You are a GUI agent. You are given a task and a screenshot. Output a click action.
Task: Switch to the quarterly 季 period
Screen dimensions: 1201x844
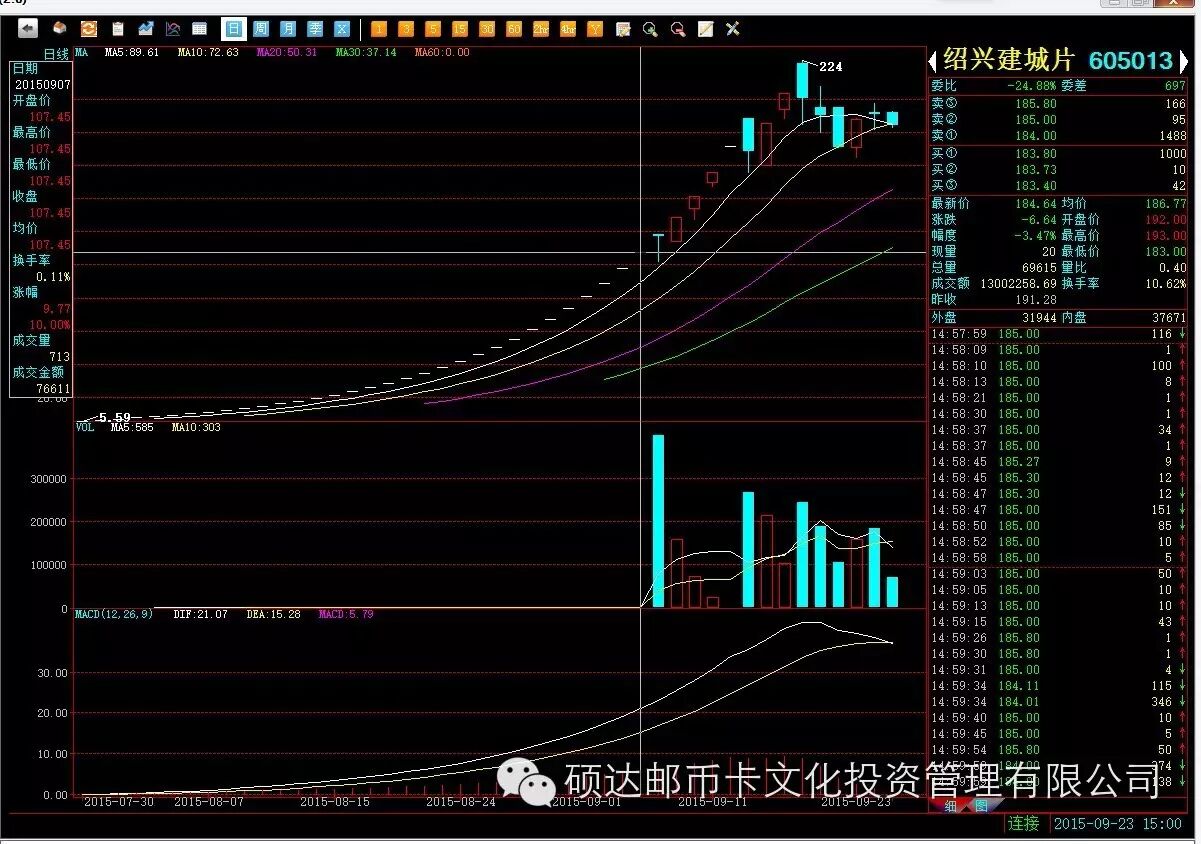315,29
